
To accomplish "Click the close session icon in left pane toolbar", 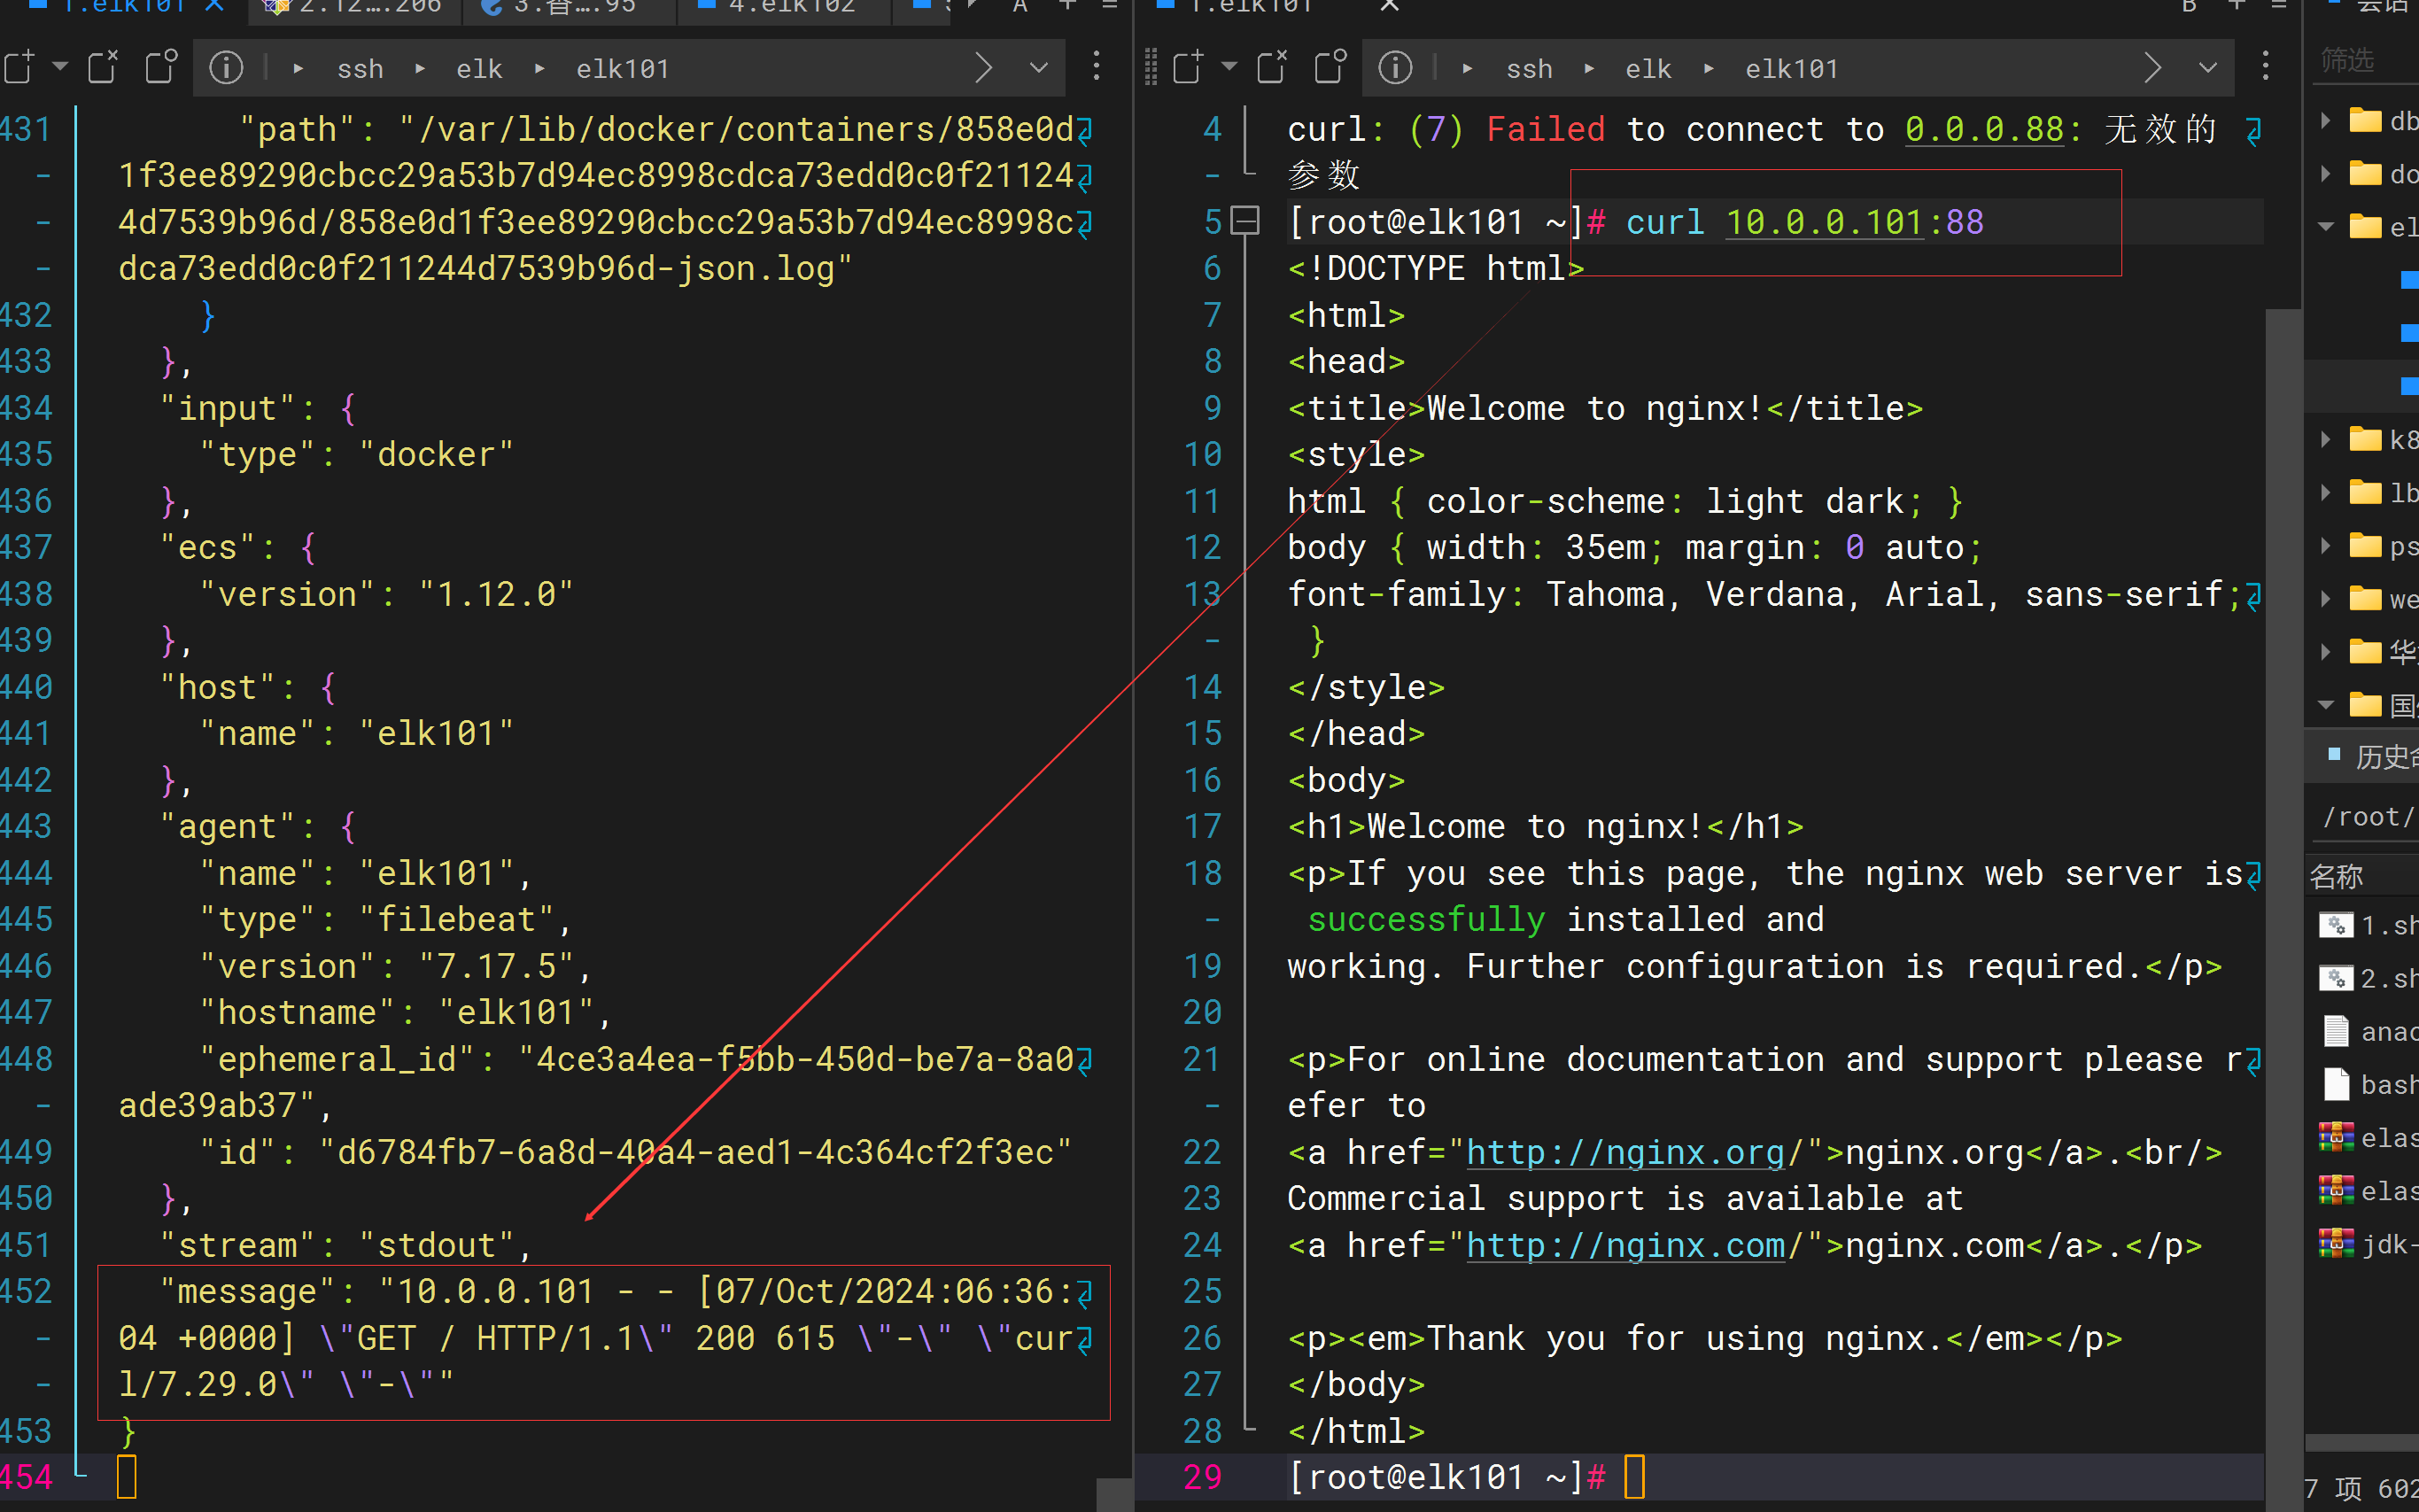I will [x=103, y=67].
